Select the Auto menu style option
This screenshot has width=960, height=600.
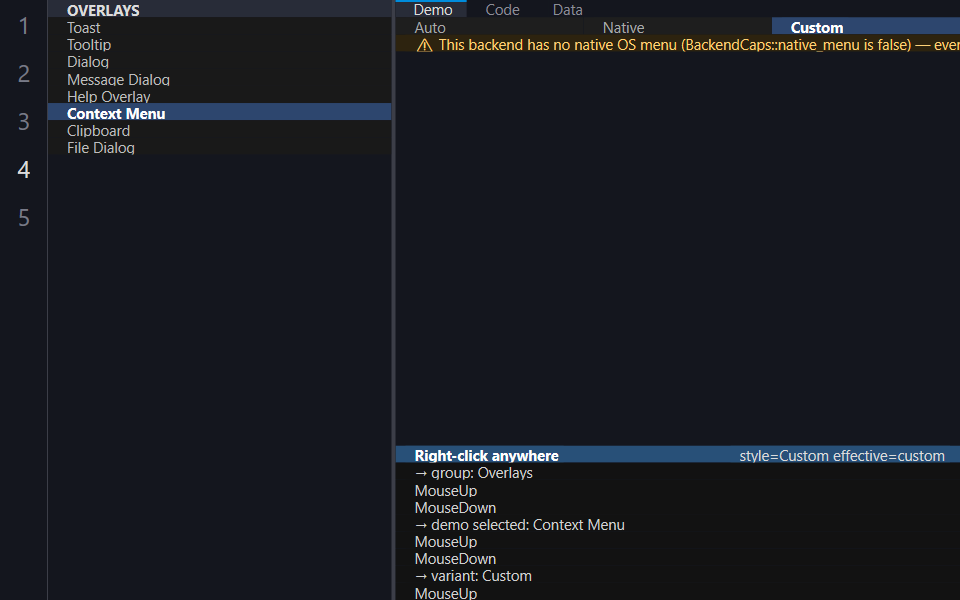tap(490, 28)
